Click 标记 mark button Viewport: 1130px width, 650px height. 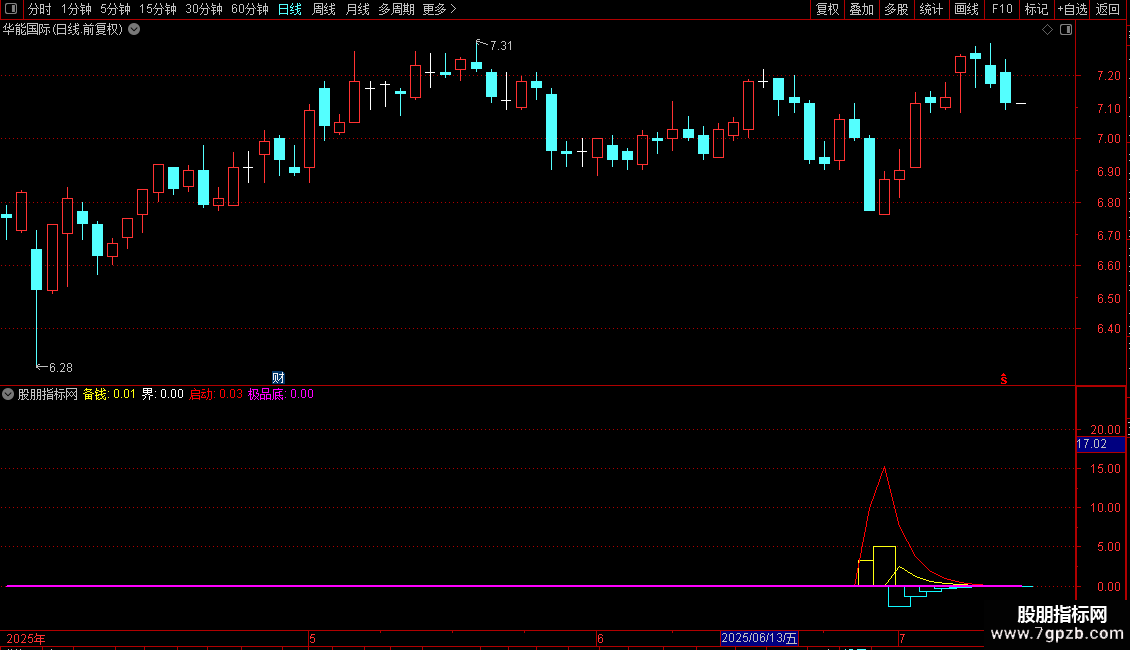point(1036,9)
